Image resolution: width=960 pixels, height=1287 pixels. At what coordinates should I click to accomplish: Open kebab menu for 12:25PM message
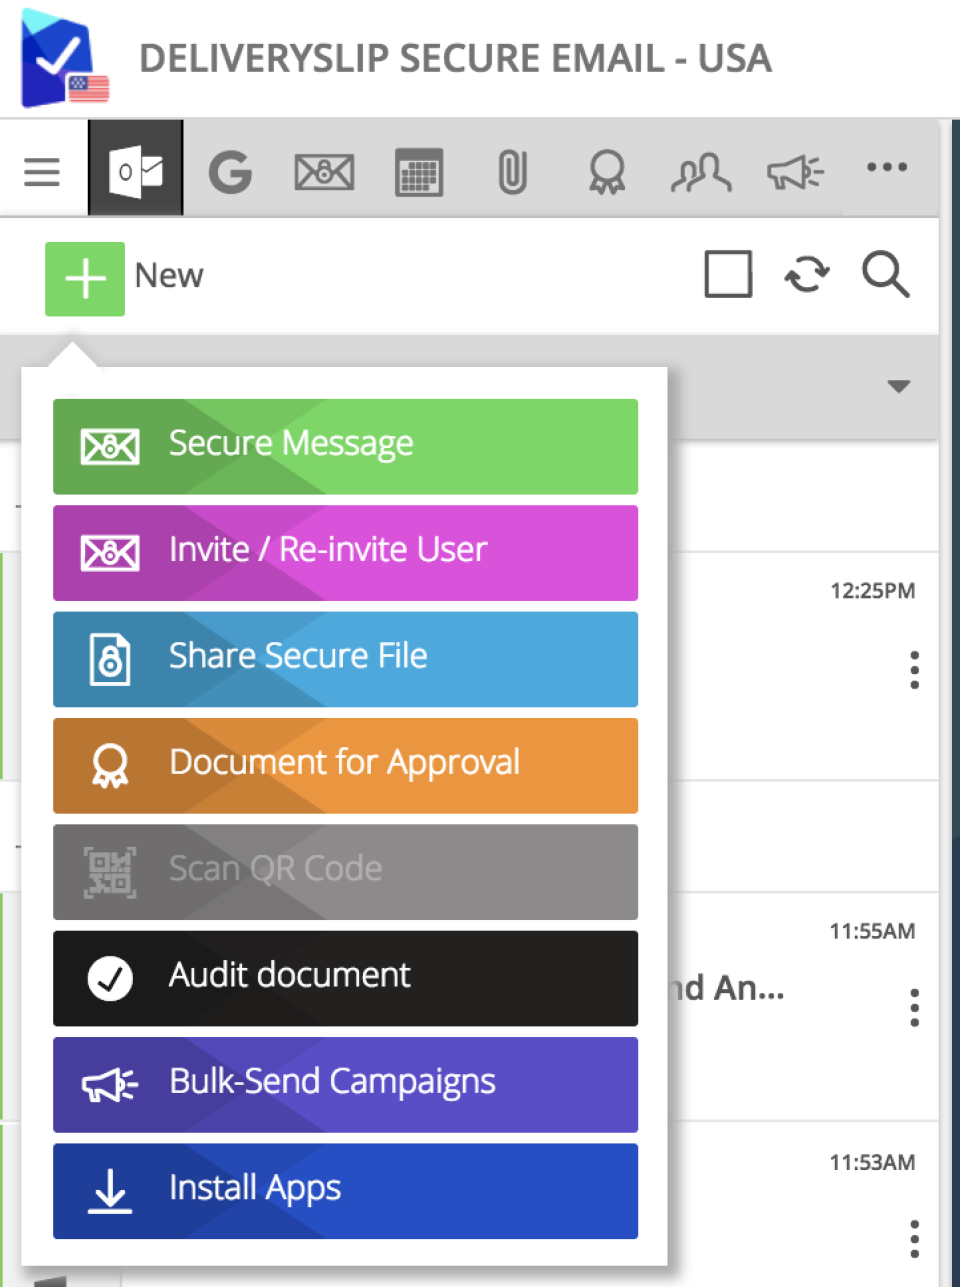[914, 670]
